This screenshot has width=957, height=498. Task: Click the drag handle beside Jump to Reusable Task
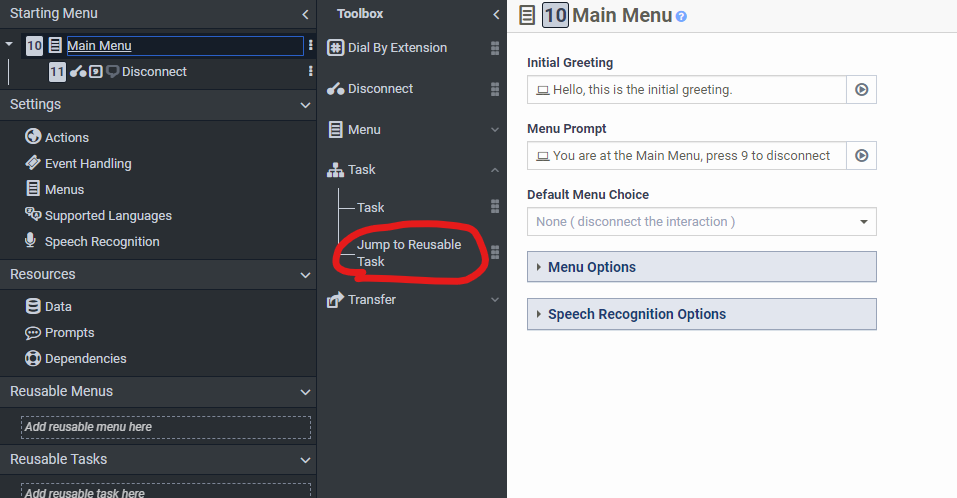pos(494,253)
